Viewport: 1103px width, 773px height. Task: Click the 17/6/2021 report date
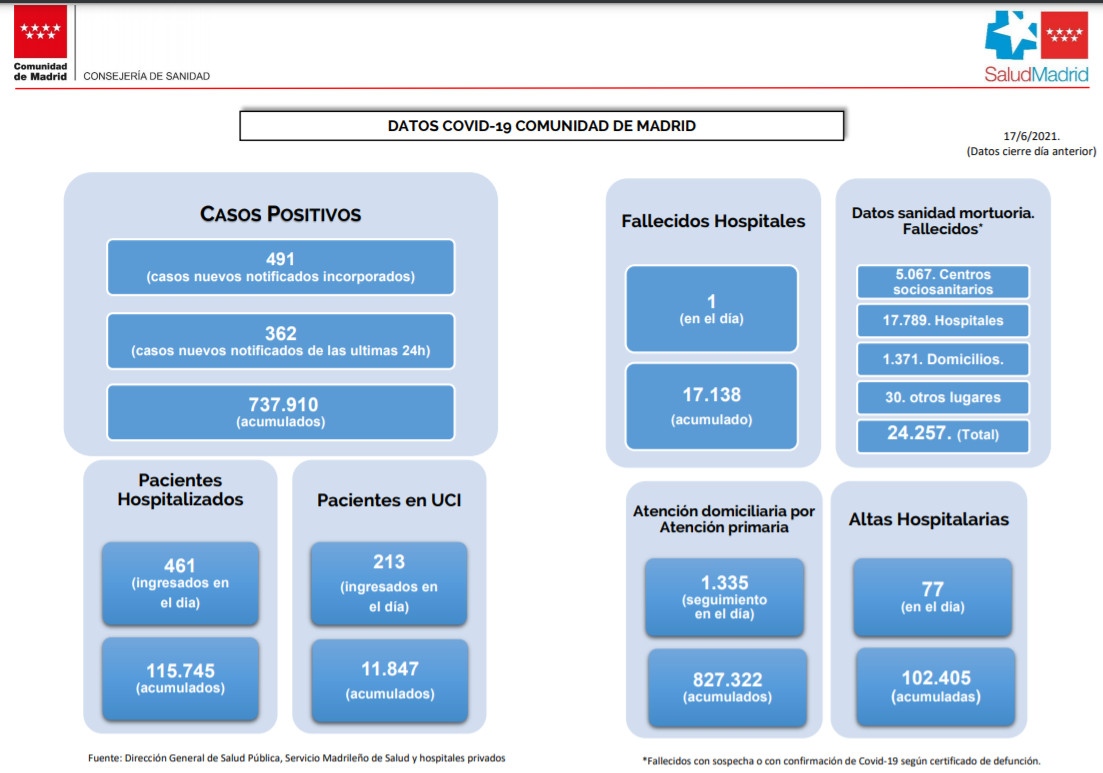click(1031, 135)
